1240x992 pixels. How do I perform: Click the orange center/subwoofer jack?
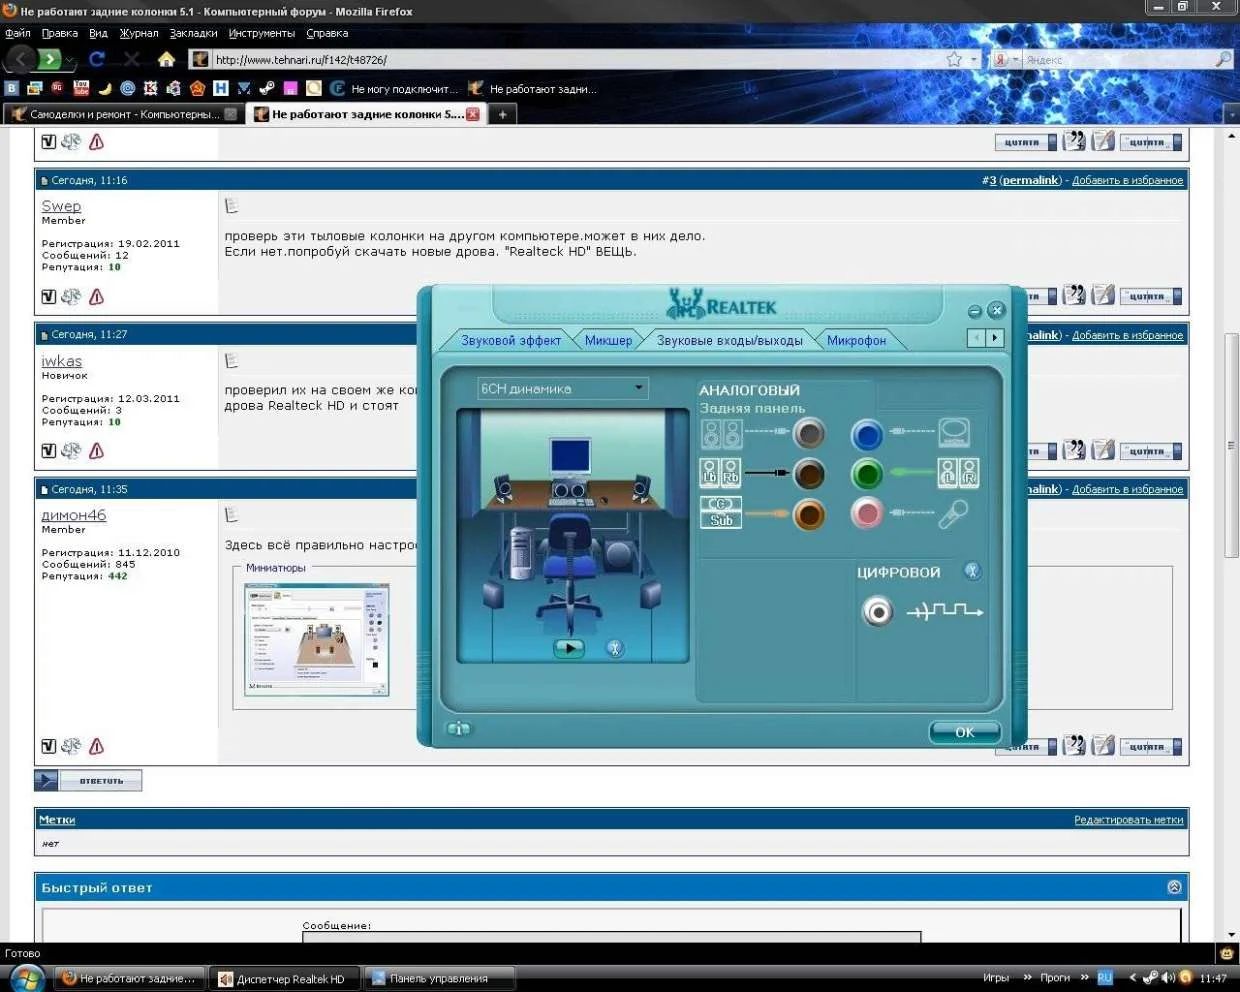809,514
